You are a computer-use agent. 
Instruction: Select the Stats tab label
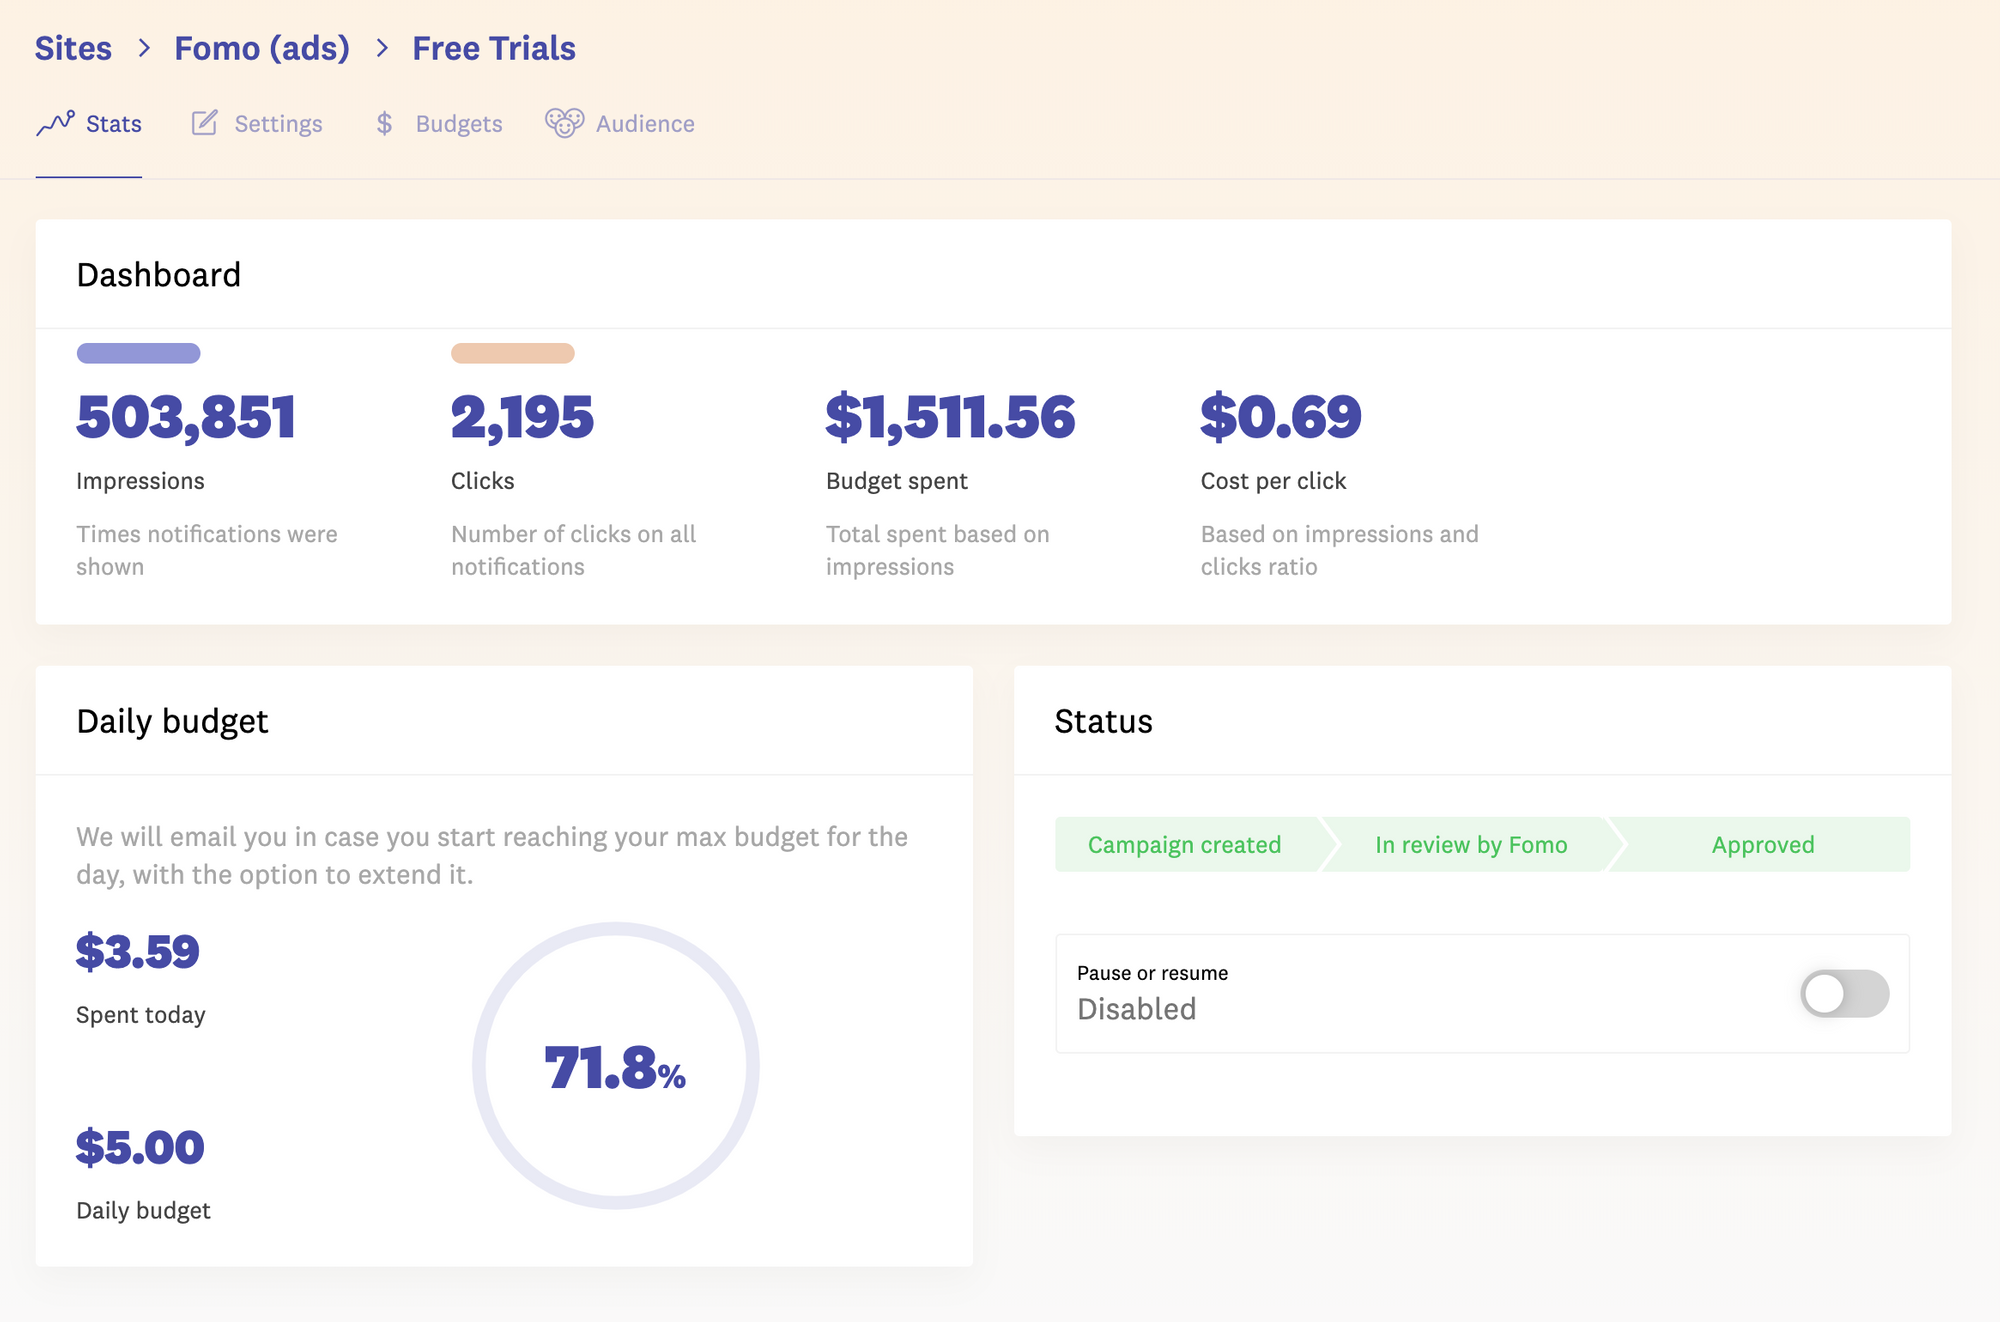[114, 124]
